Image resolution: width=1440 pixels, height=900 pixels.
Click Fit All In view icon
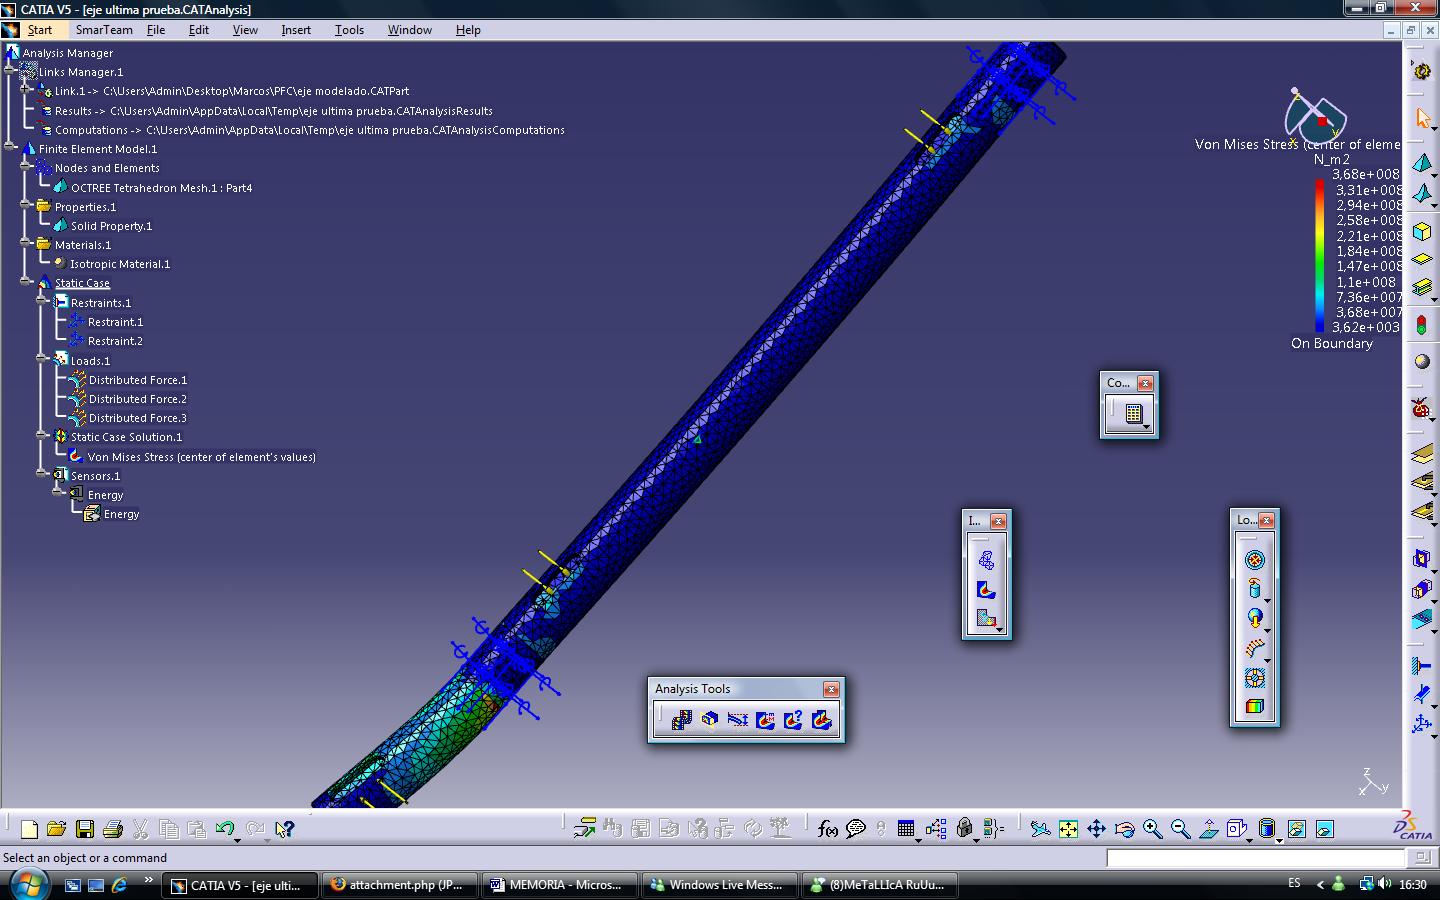pos(1069,829)
